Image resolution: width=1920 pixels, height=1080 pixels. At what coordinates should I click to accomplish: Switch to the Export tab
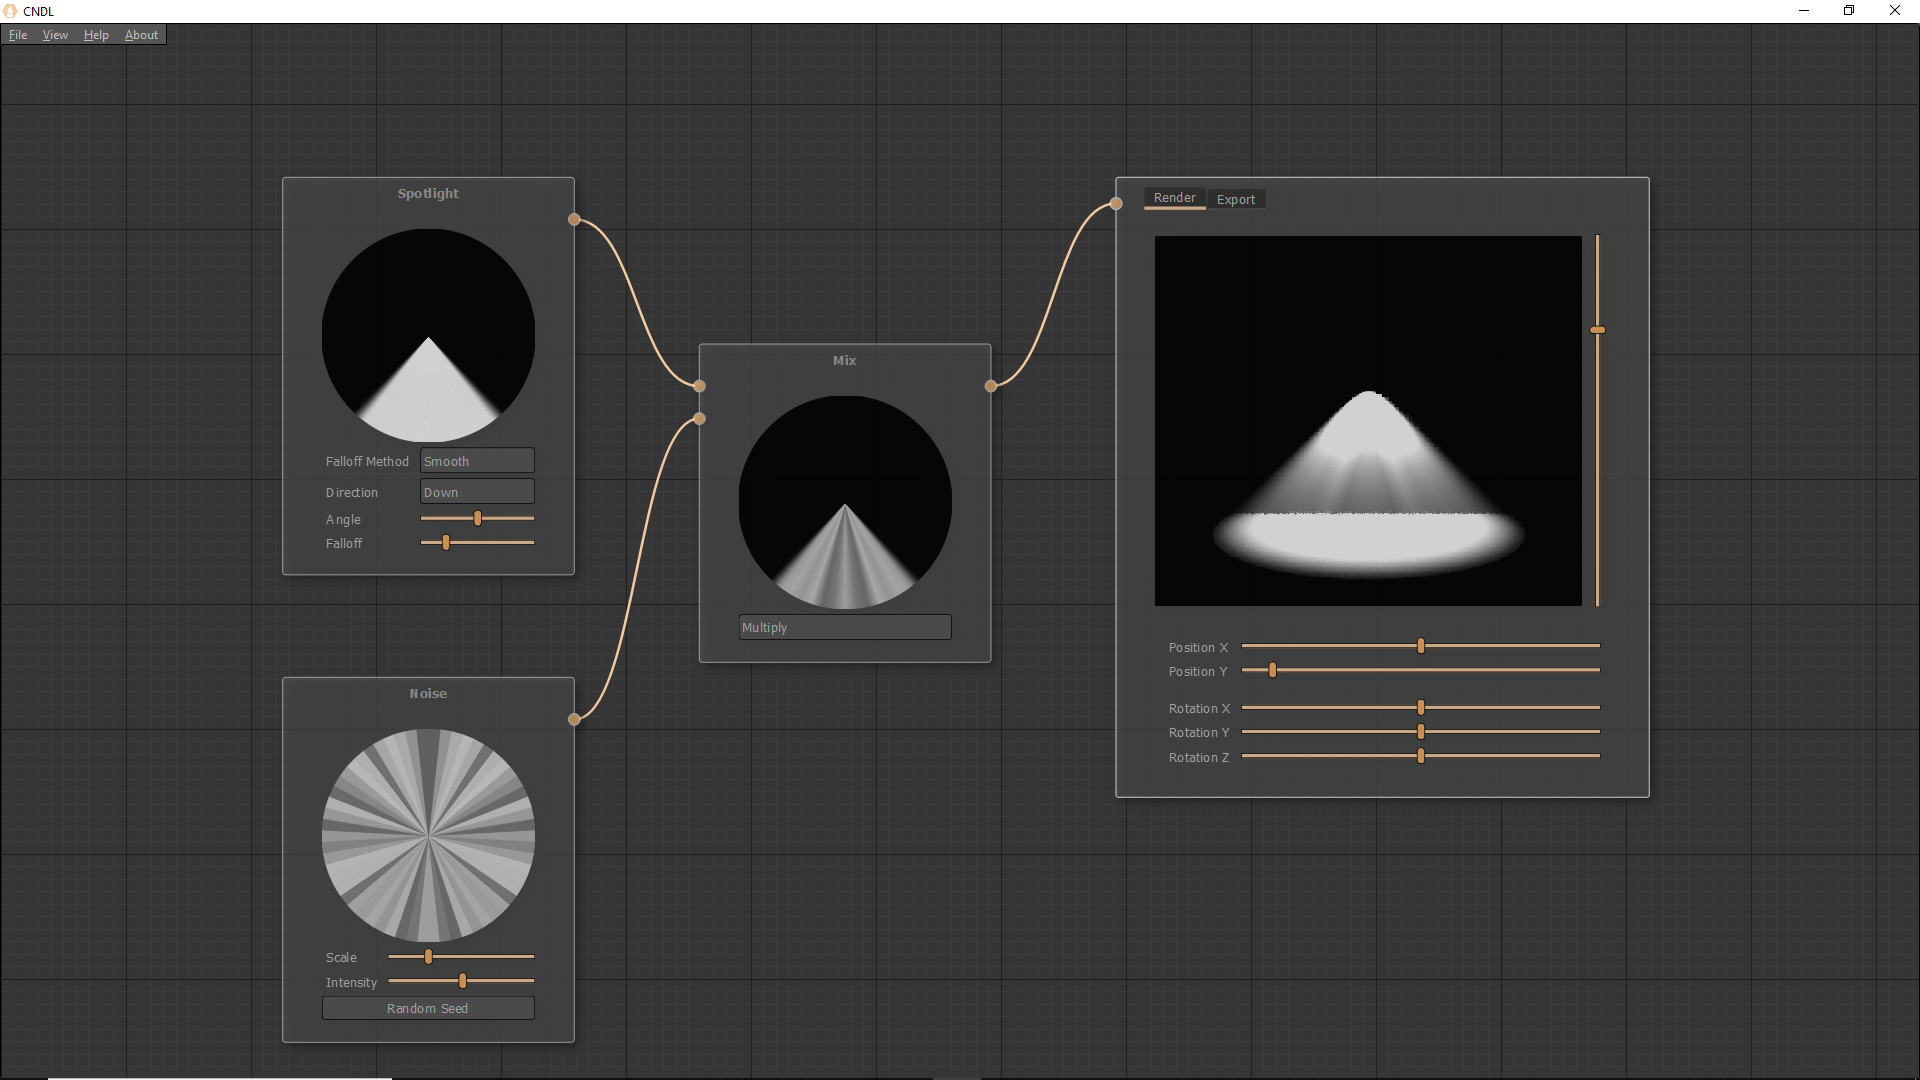[1236, 199]
